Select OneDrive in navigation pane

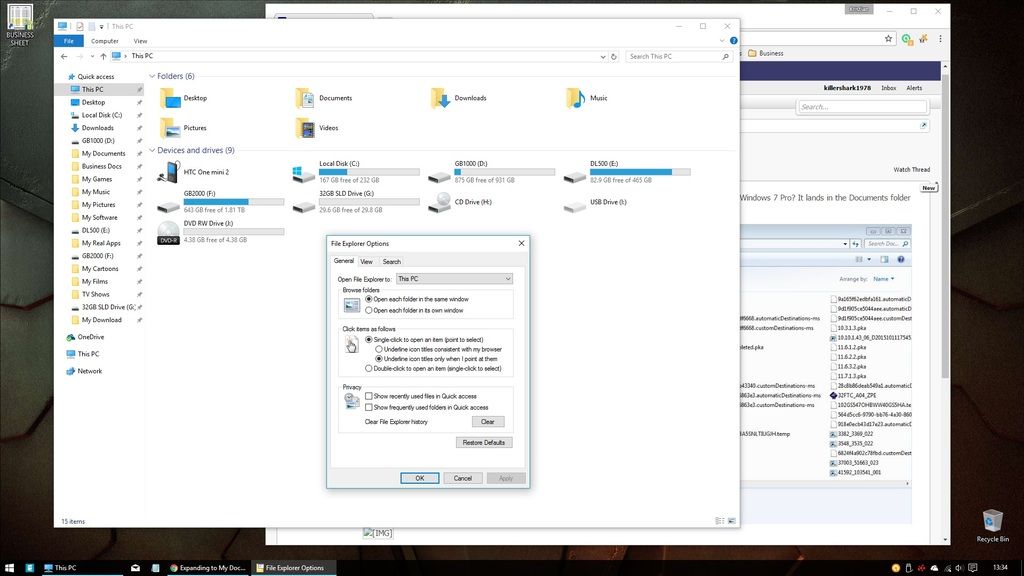coord(91,337)
